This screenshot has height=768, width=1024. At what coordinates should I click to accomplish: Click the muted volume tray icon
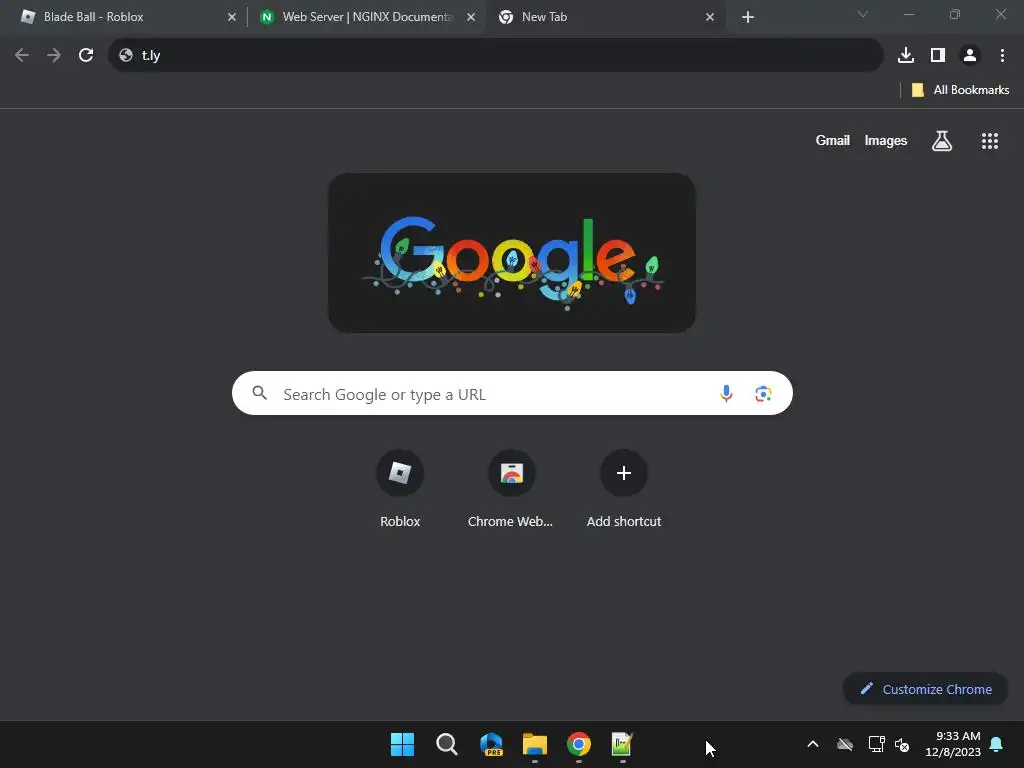point(902,744)
